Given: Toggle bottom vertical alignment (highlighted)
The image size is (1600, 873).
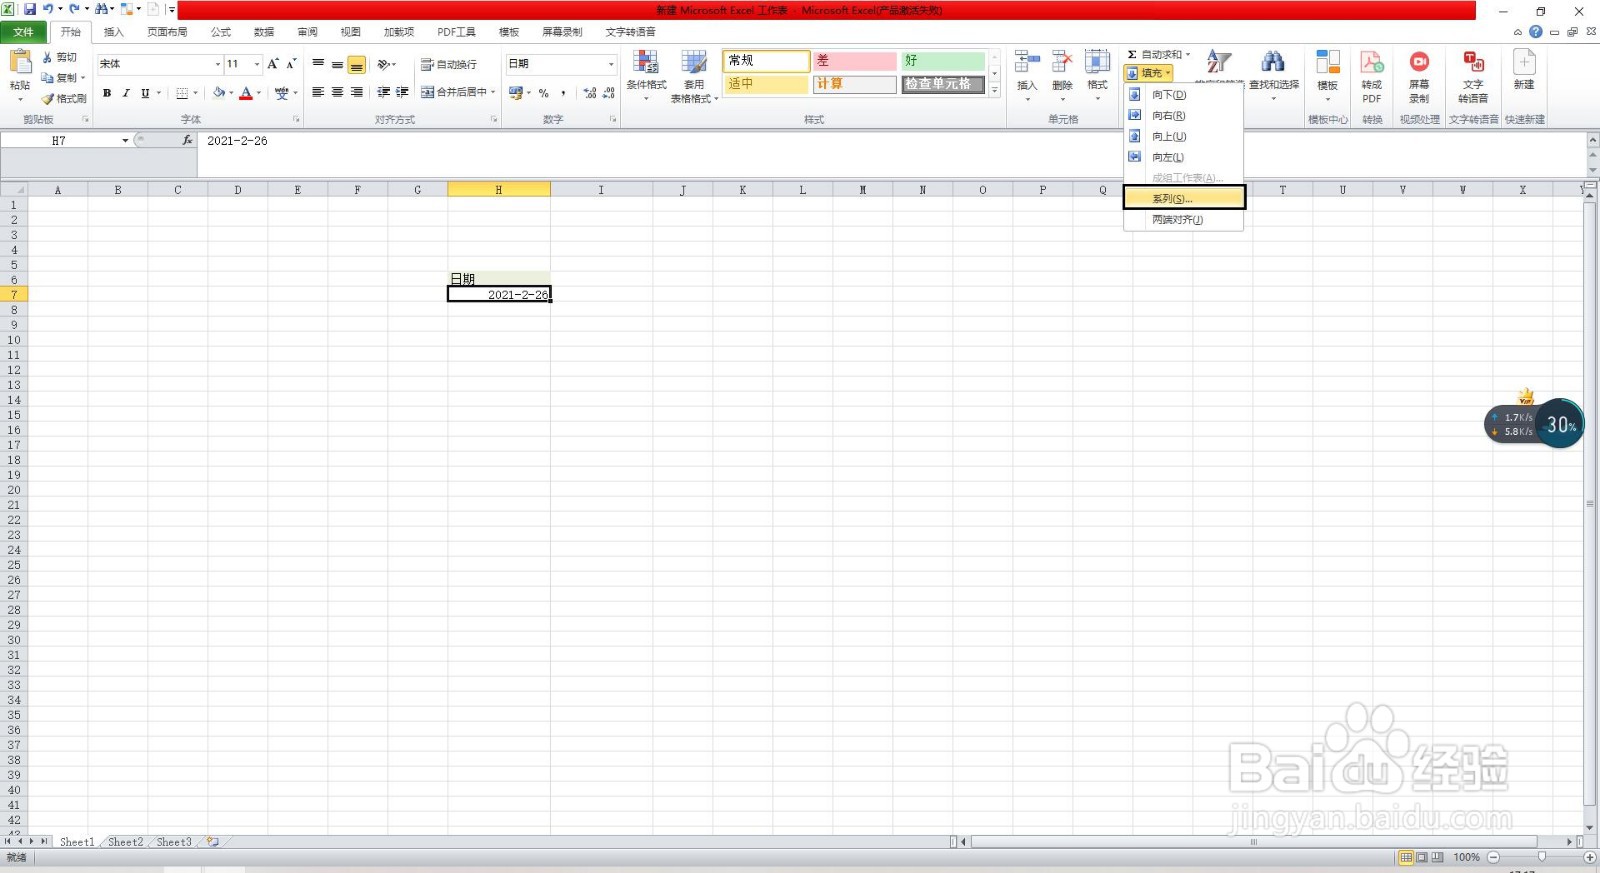Looking at the screenshot, I should [356, 65].
